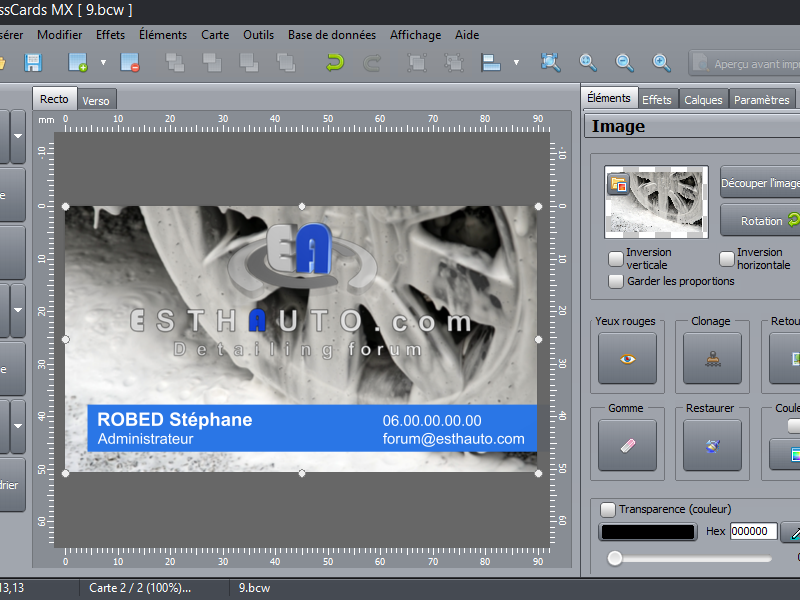
Task: Click the first layer-order toolbar icon
Action: (x=175, y=63)
